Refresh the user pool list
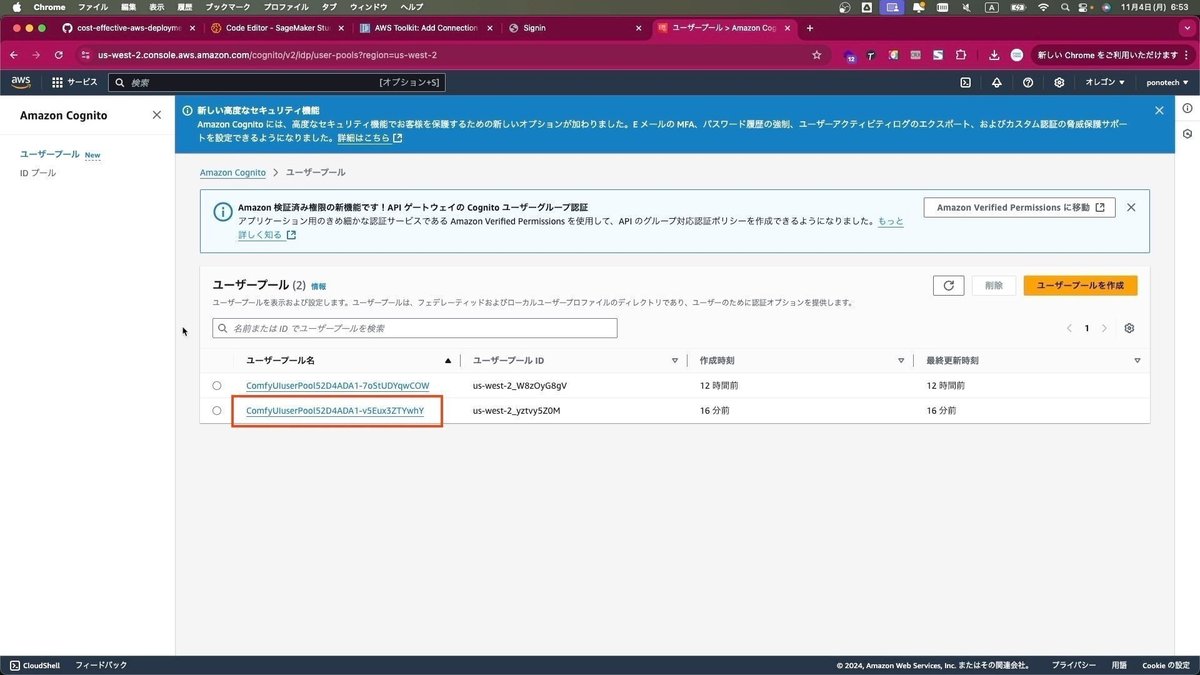Image resolution: width=1200 pixels, height=675 pixels. (948, 285)
